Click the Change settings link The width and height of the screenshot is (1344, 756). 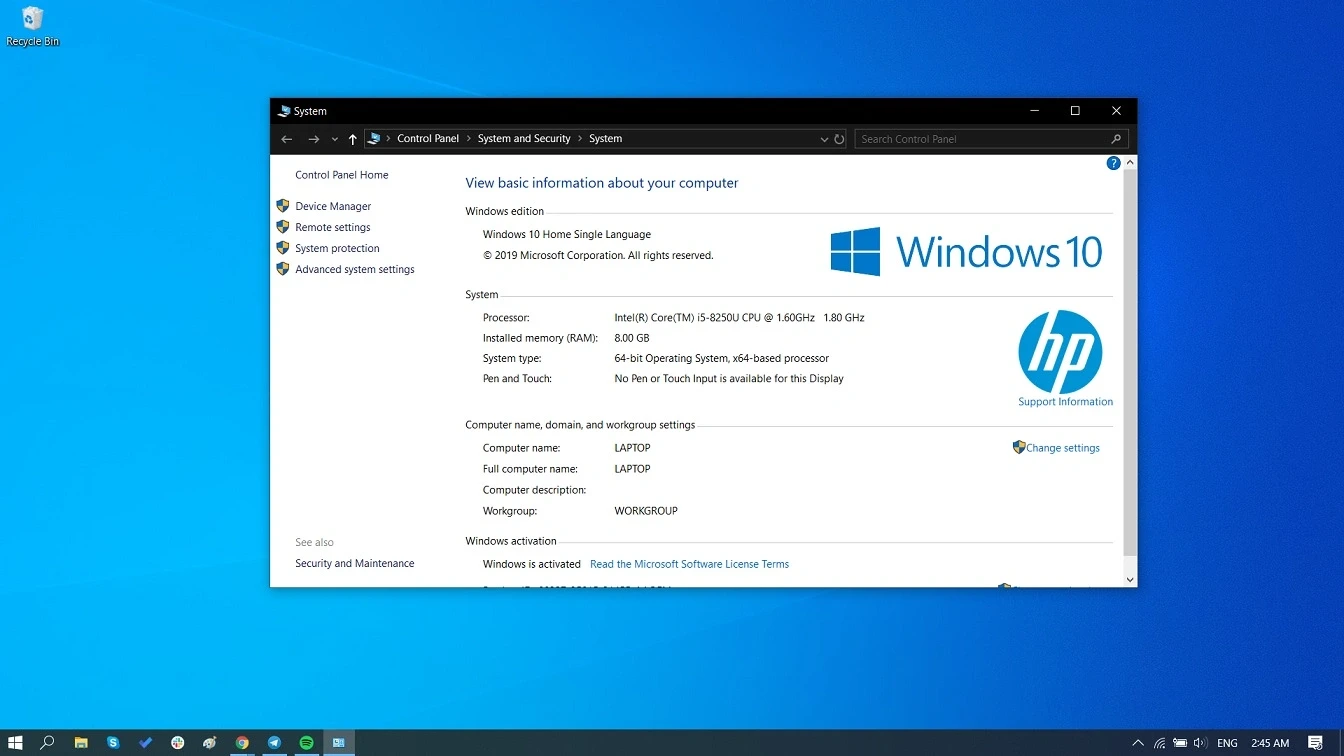click(1062, 448)
